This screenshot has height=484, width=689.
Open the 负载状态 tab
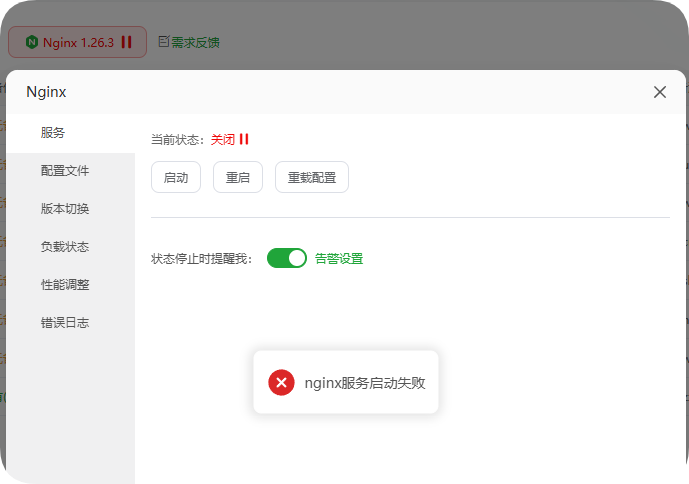click(x=71, y=247)
